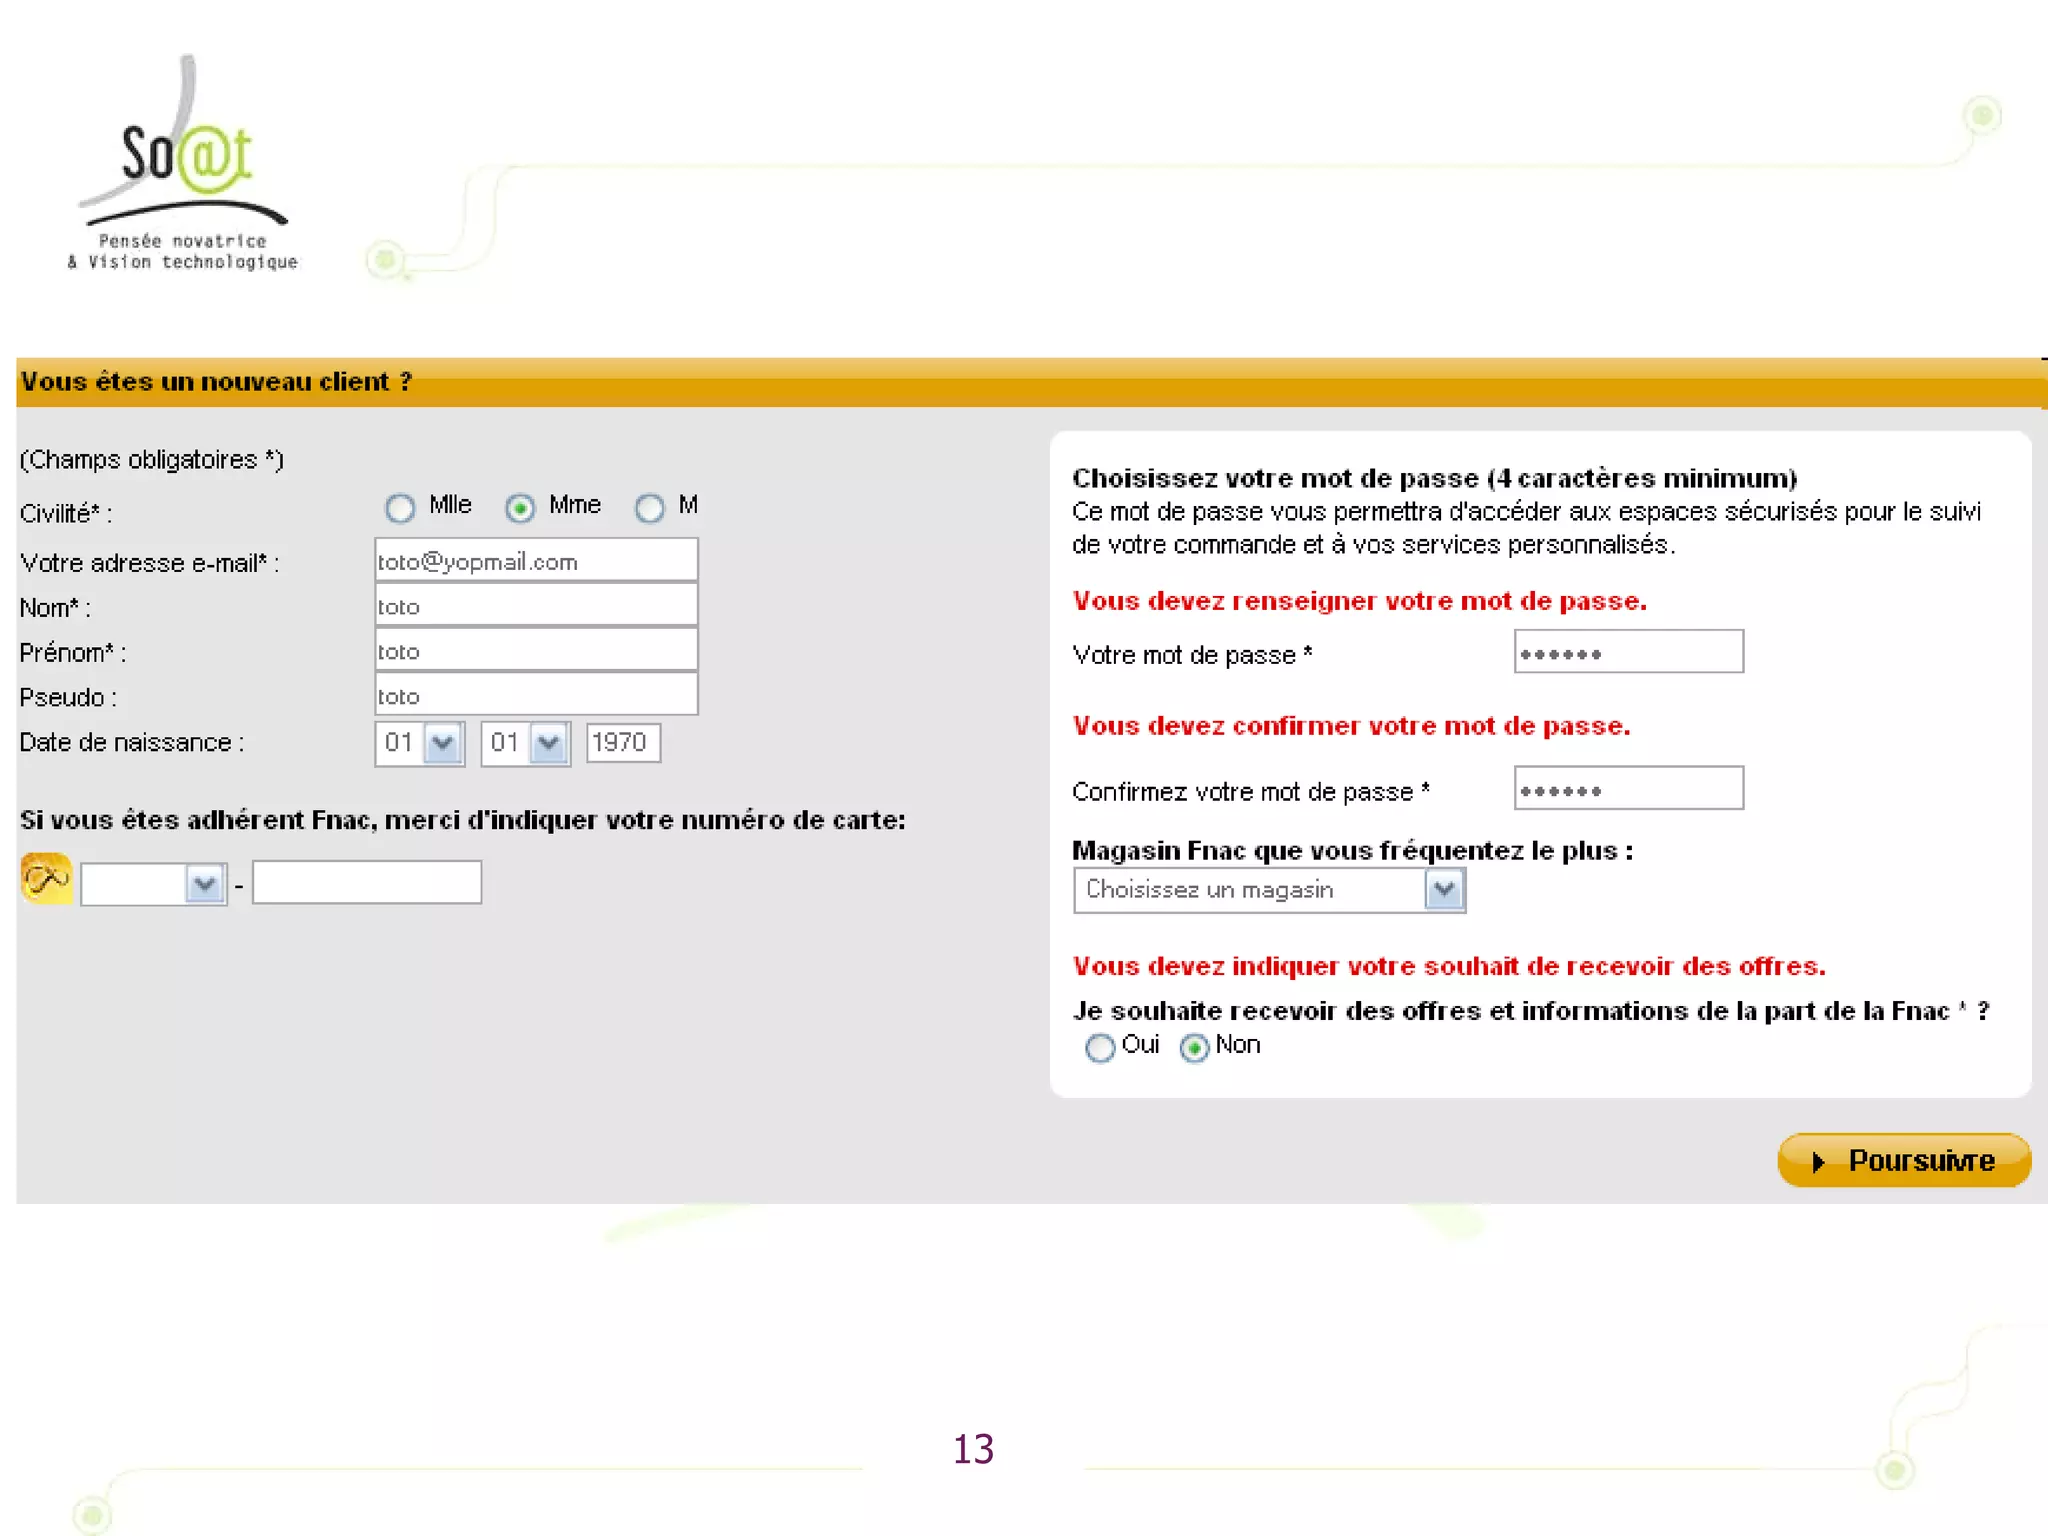
Task: Choose the M civility radio button
Action: (649, 508)
